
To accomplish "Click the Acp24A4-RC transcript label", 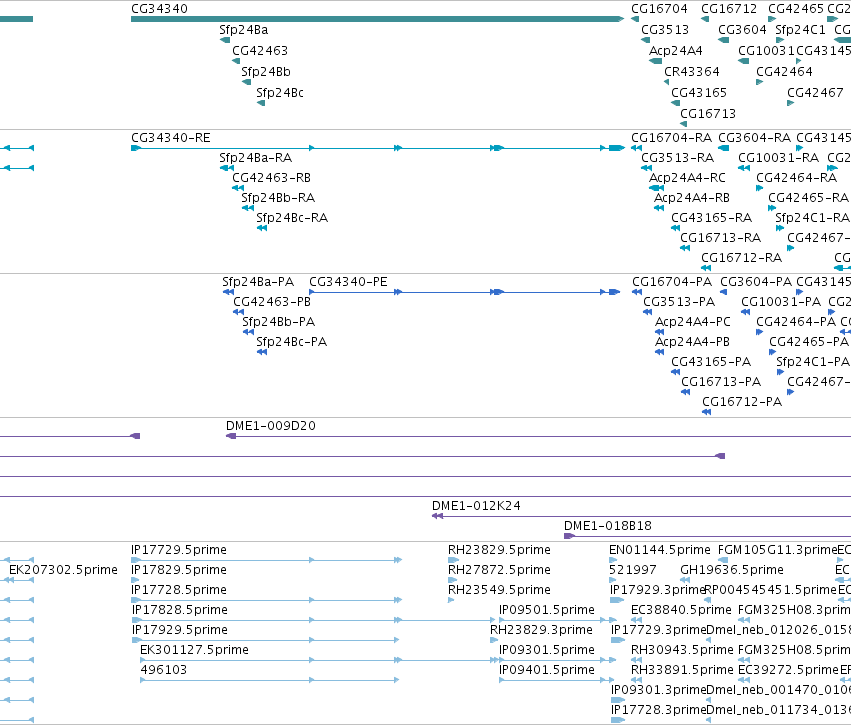I will 687,179.
